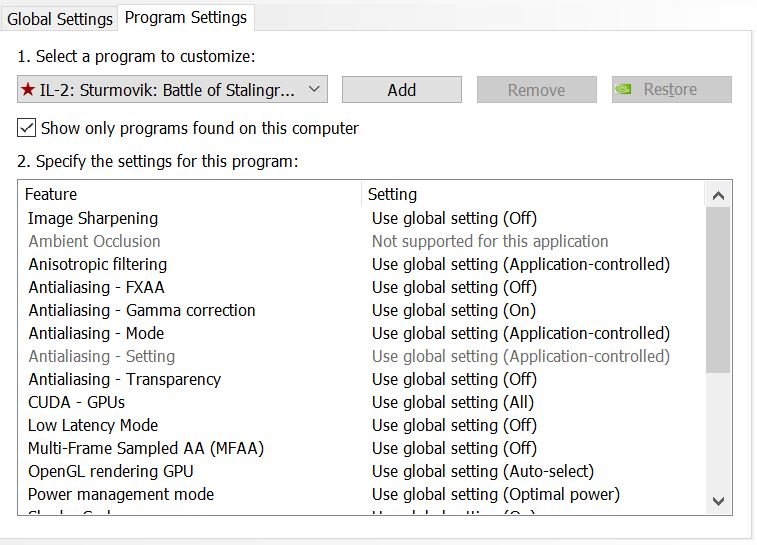The image size is (757, 545).
Task: Select the Low Latency Mode row
Action: [x=93, y=425]
